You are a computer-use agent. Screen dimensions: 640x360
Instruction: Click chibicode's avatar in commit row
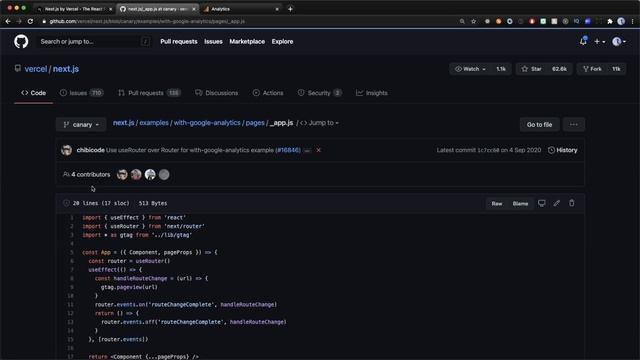67,150
